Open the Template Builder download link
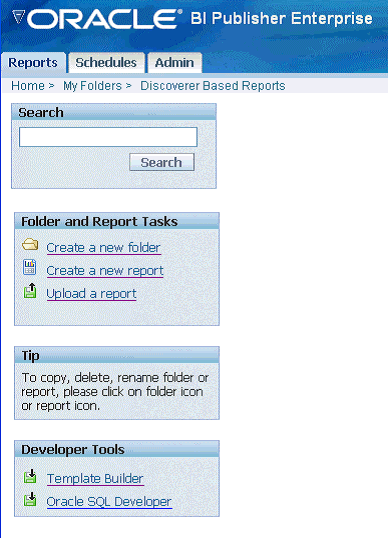This screenshot has width=388, height=538. (x=95, y=479)
